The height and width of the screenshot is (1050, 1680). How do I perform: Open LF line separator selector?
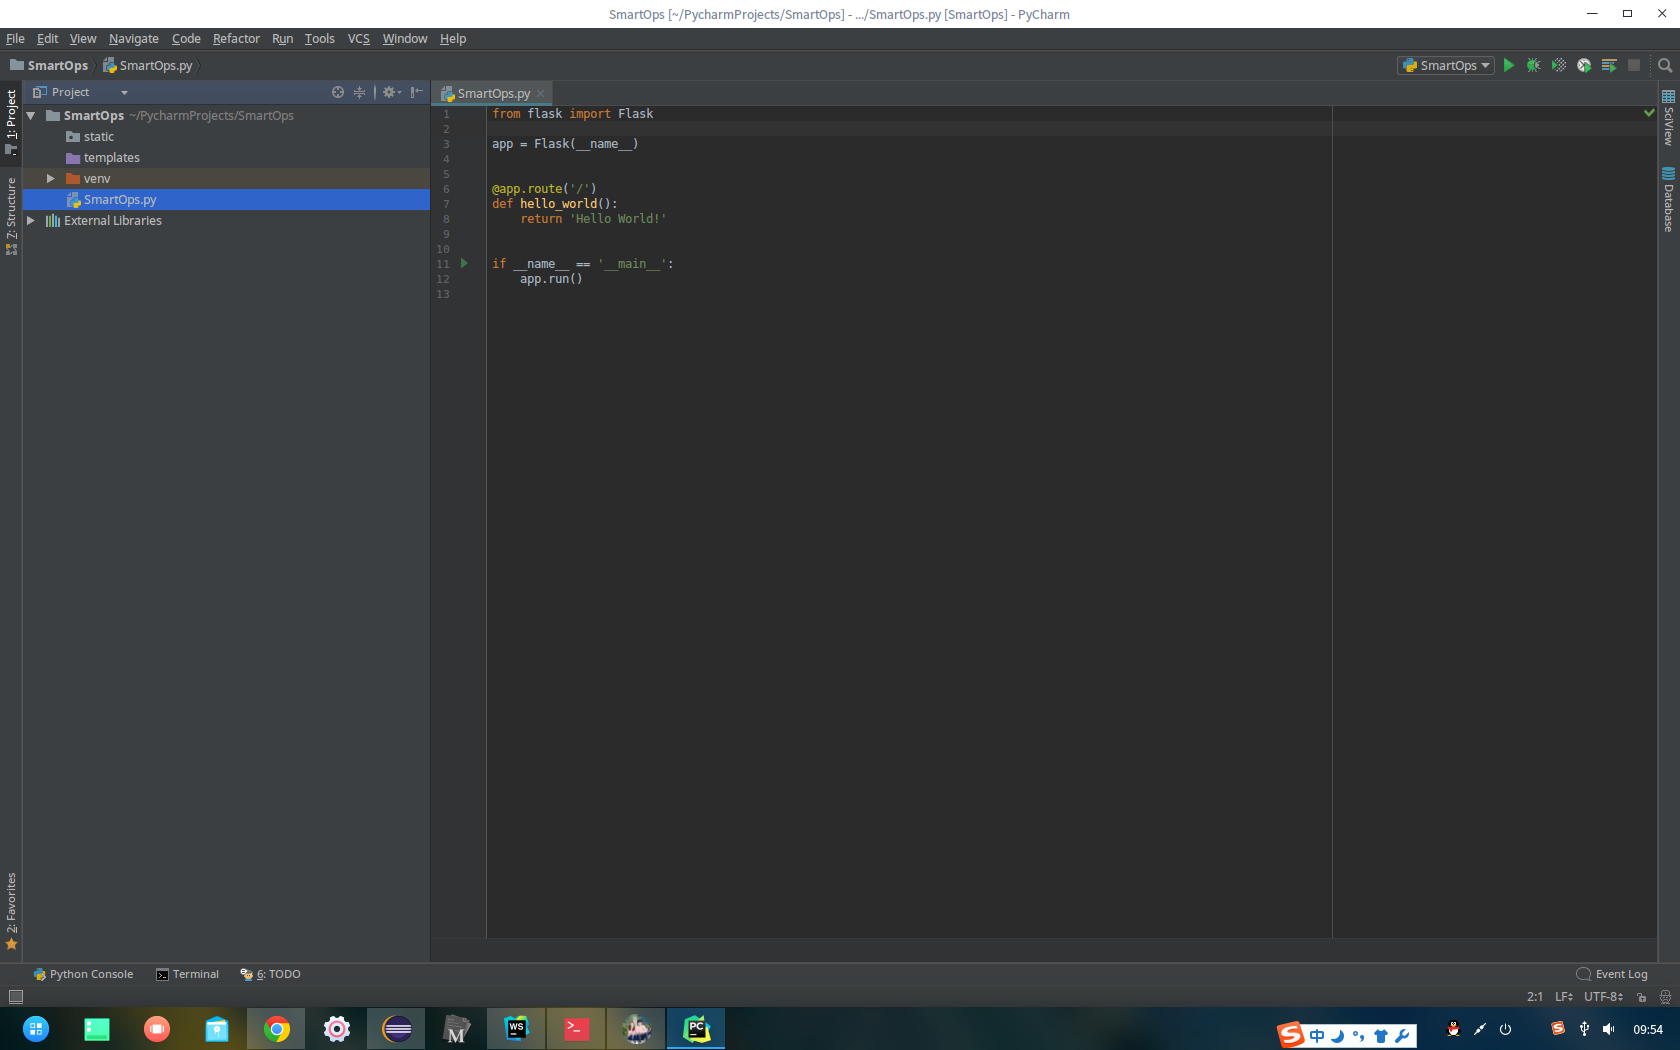(x=1564, y=997)
